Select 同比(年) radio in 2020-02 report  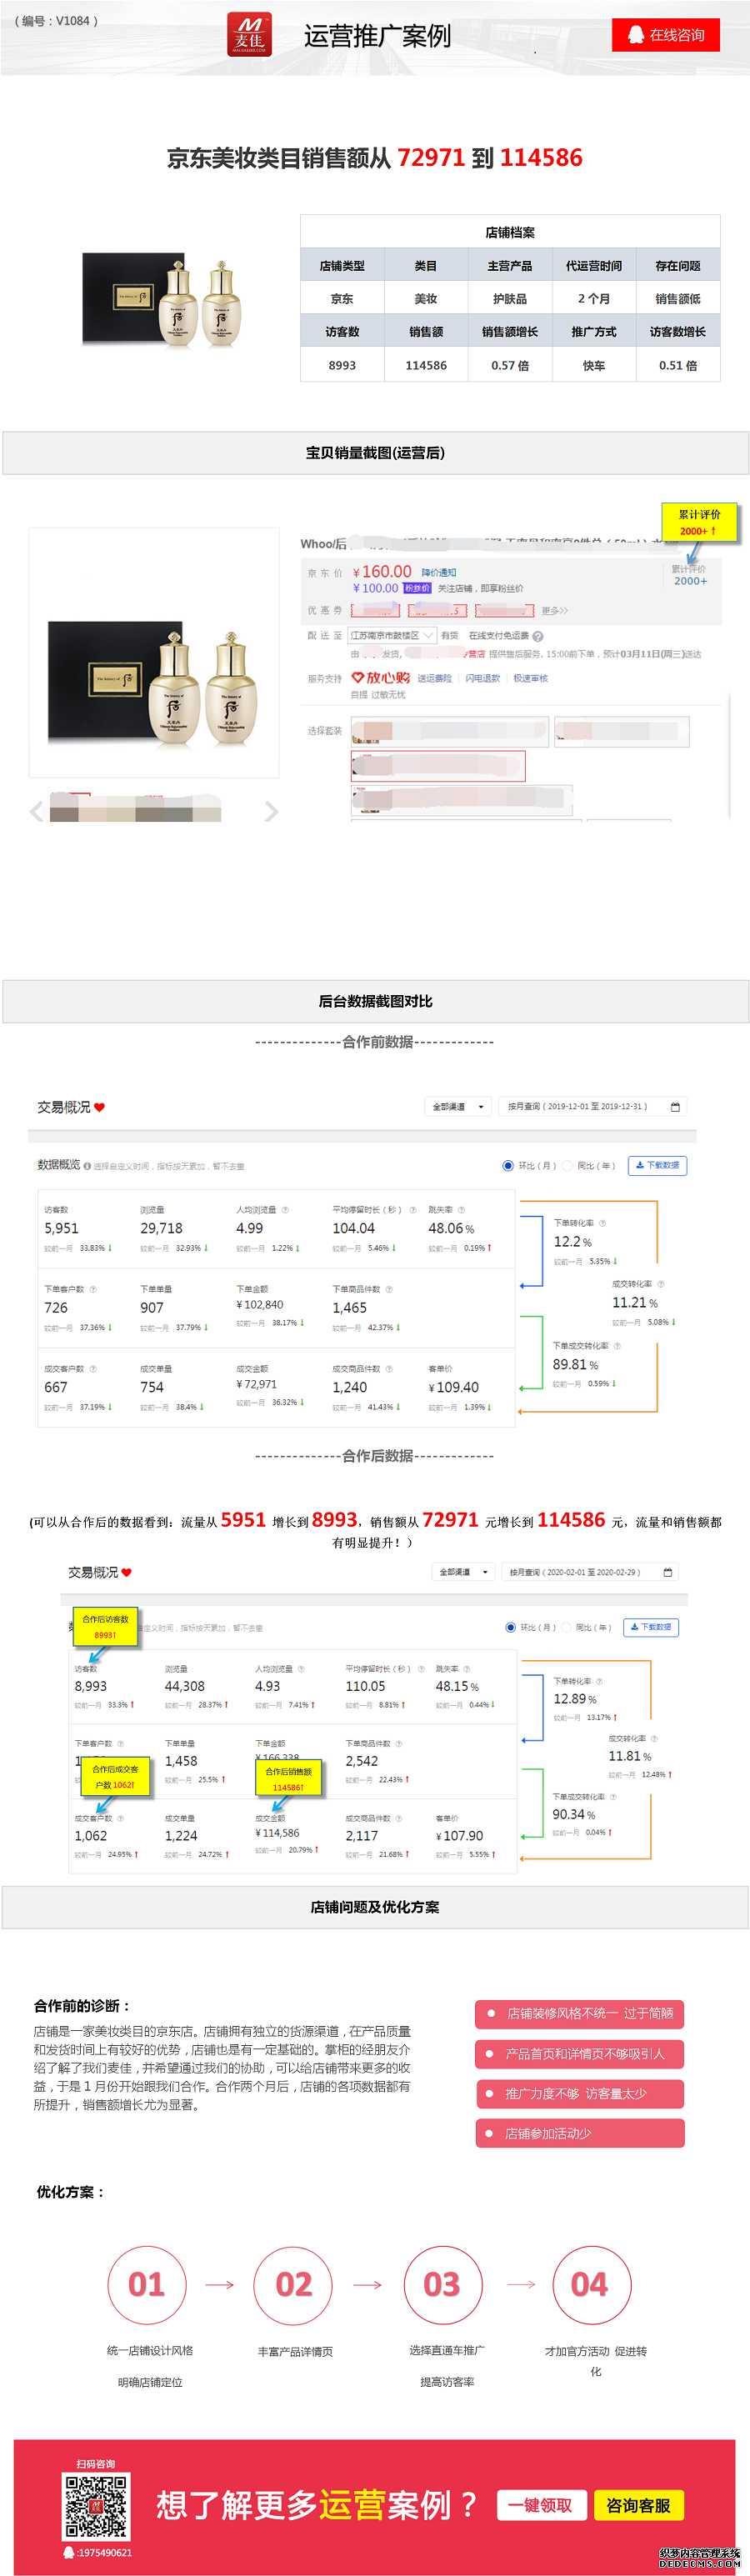pyautogui.click(x=567, y=1627)
